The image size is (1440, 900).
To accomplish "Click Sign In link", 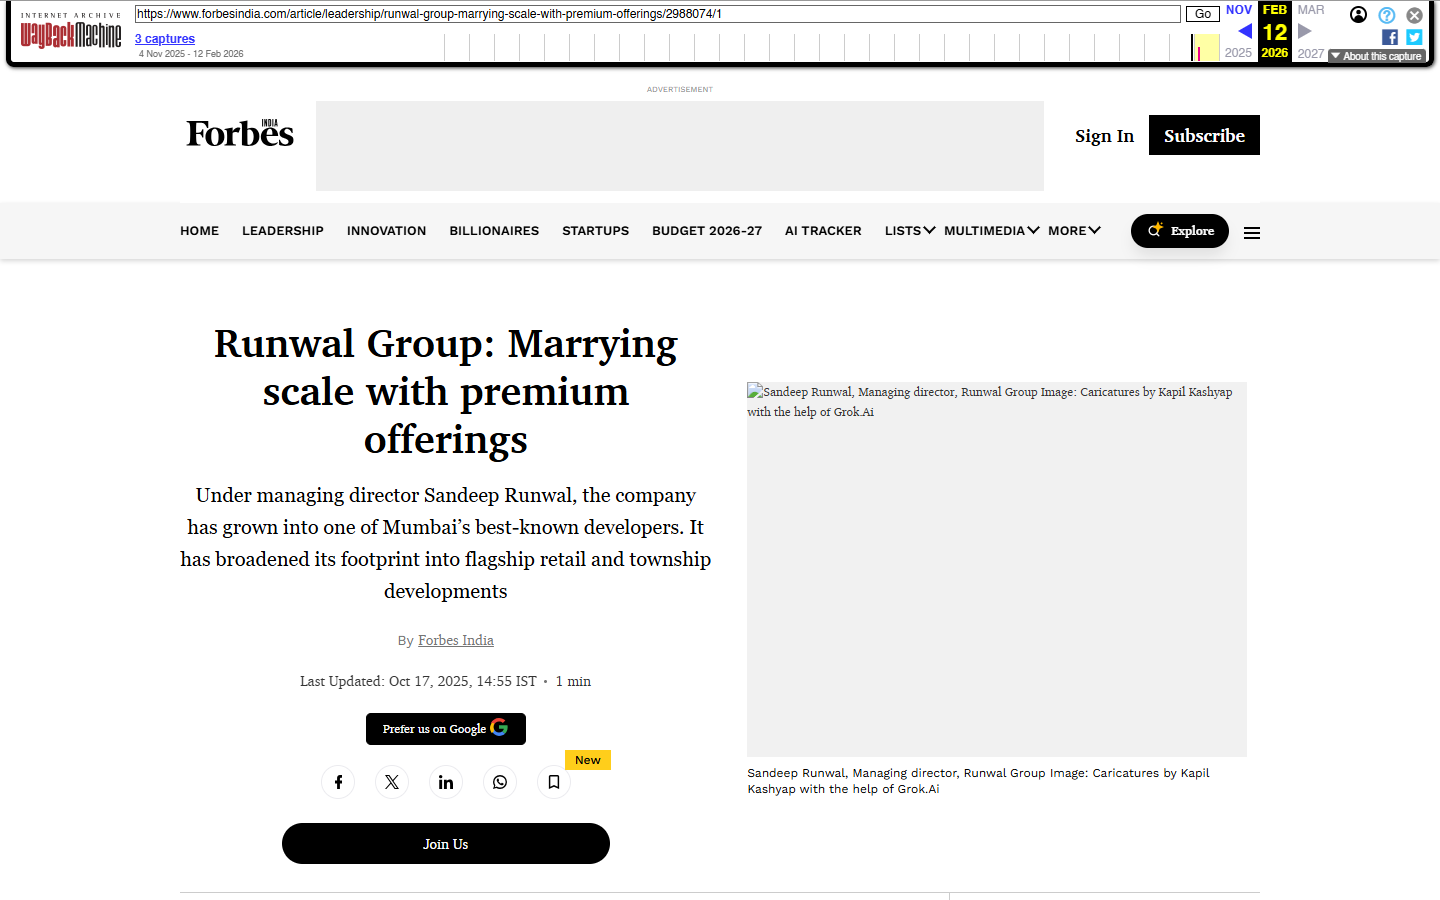I will [1104, 136].
